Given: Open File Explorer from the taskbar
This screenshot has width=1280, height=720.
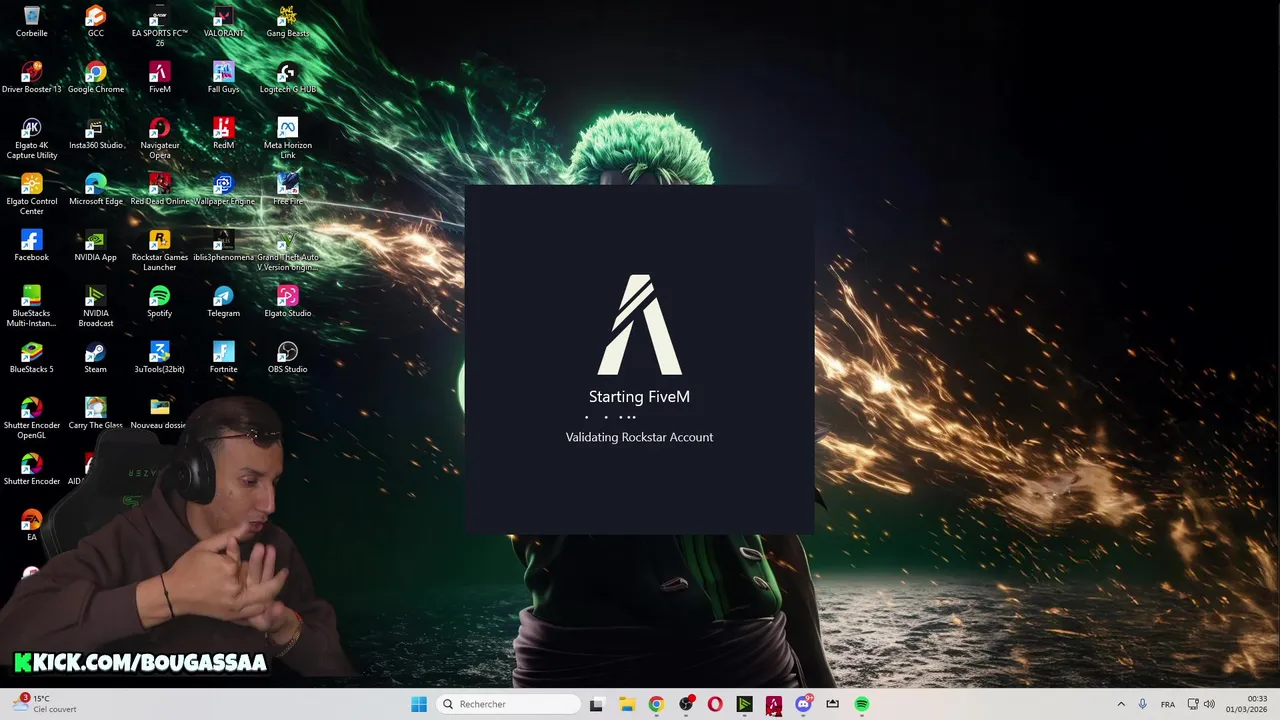Looking at the screenshot, I should tap(626, 704).
